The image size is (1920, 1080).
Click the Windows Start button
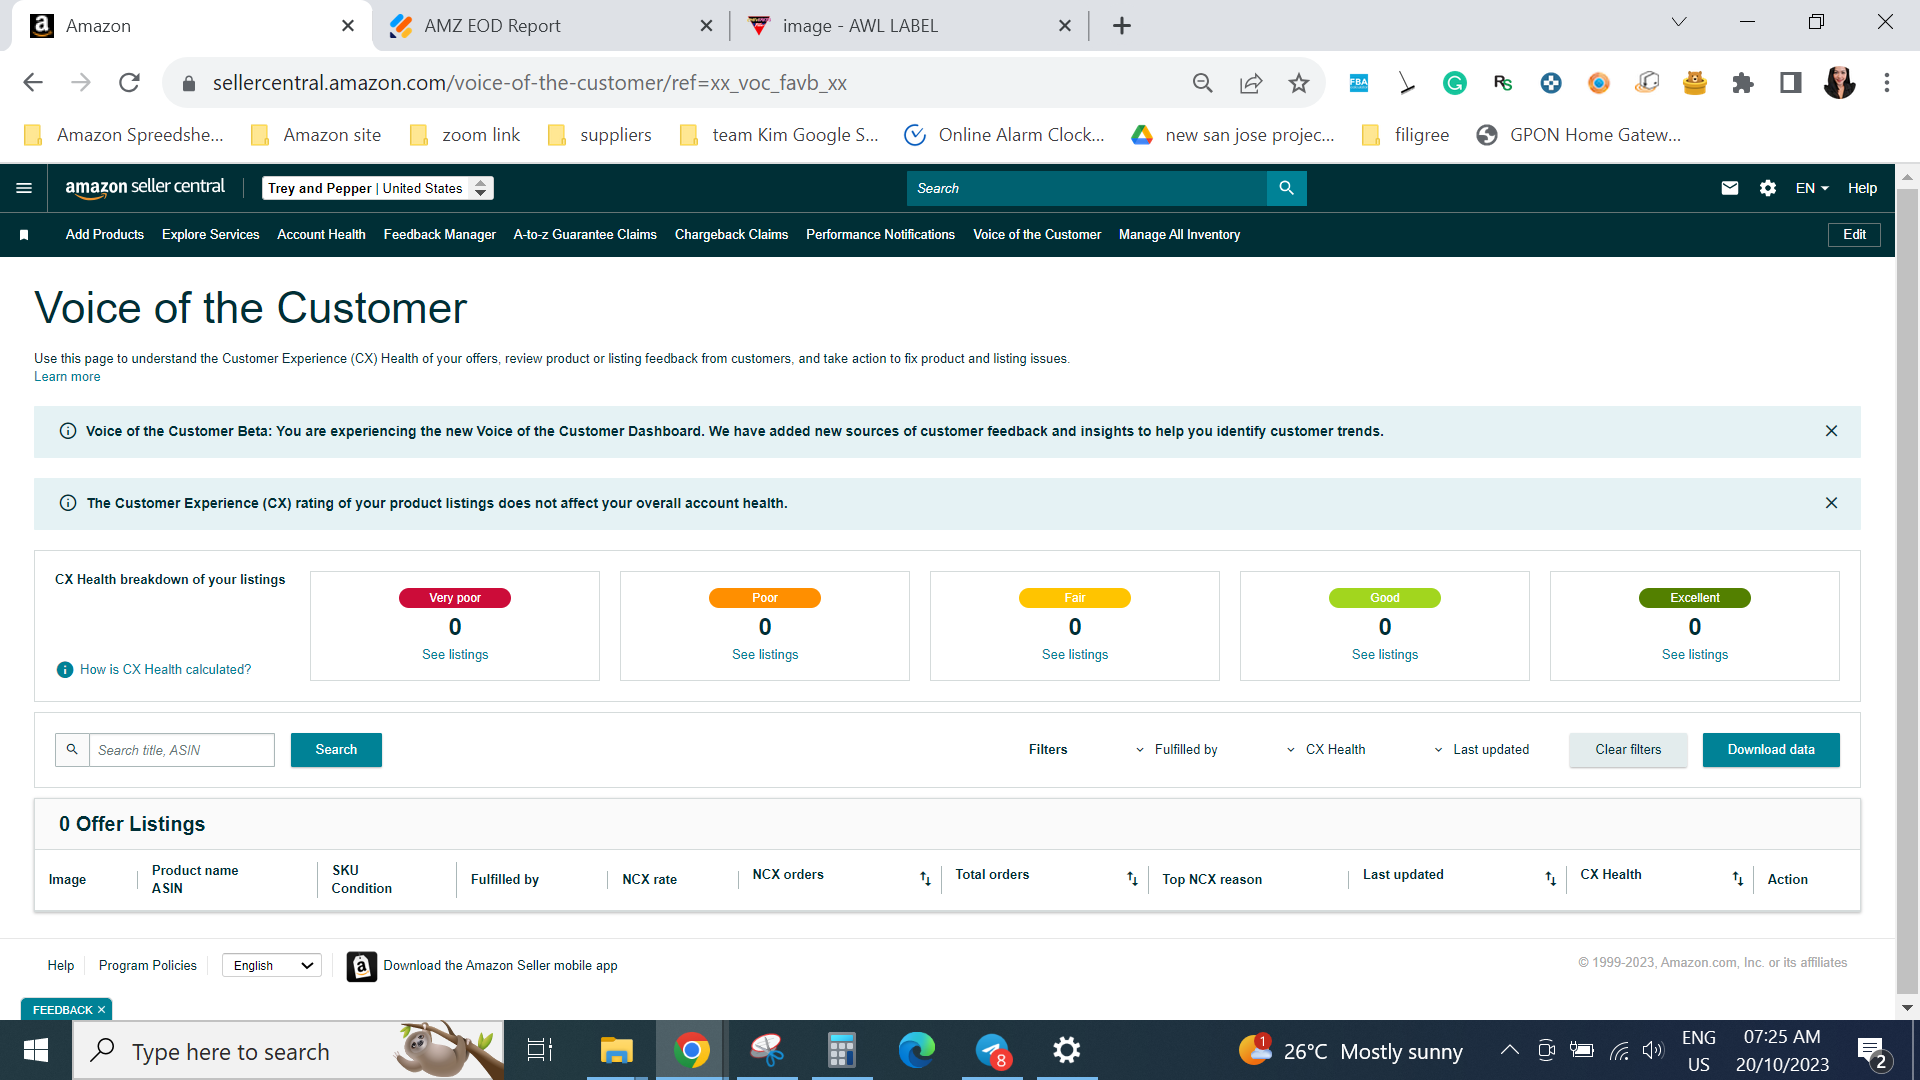[x=36, y=1050]
